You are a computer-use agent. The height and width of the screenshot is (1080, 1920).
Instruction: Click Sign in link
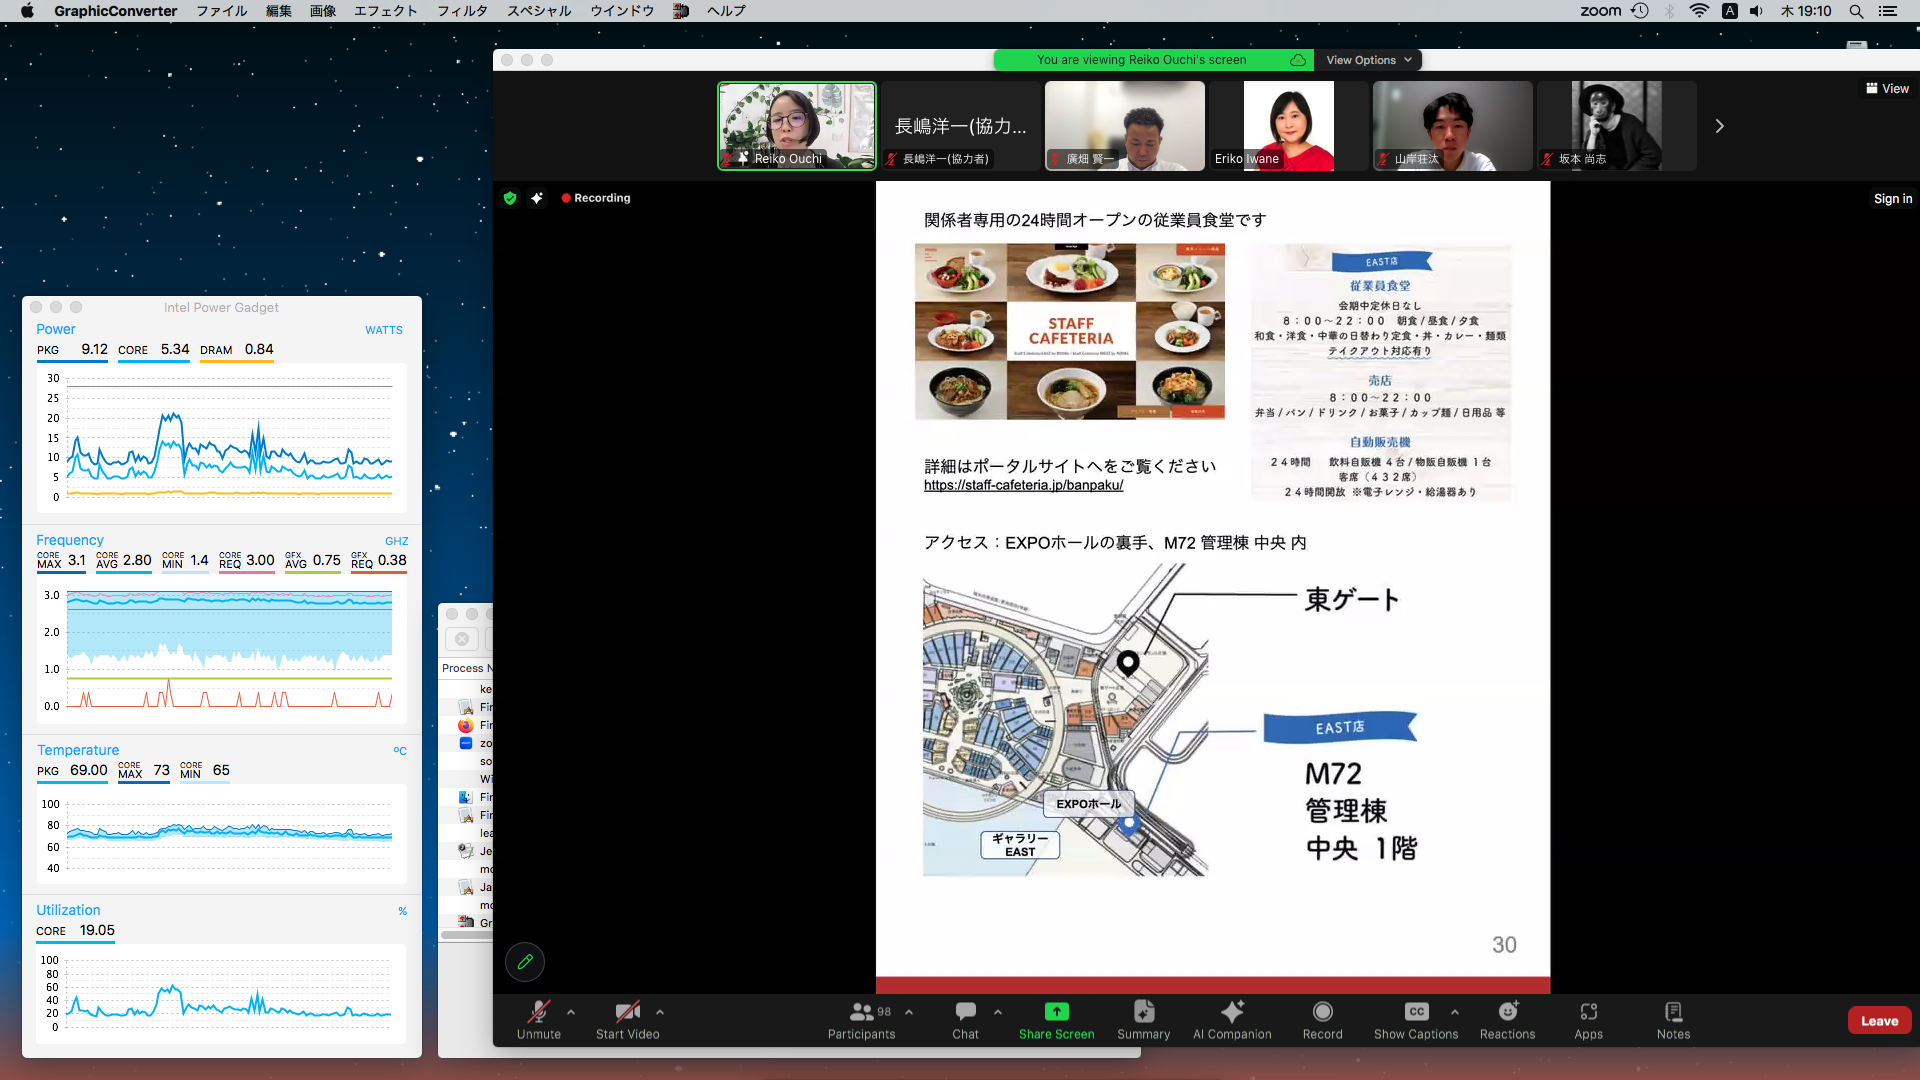click(1892, 199)
